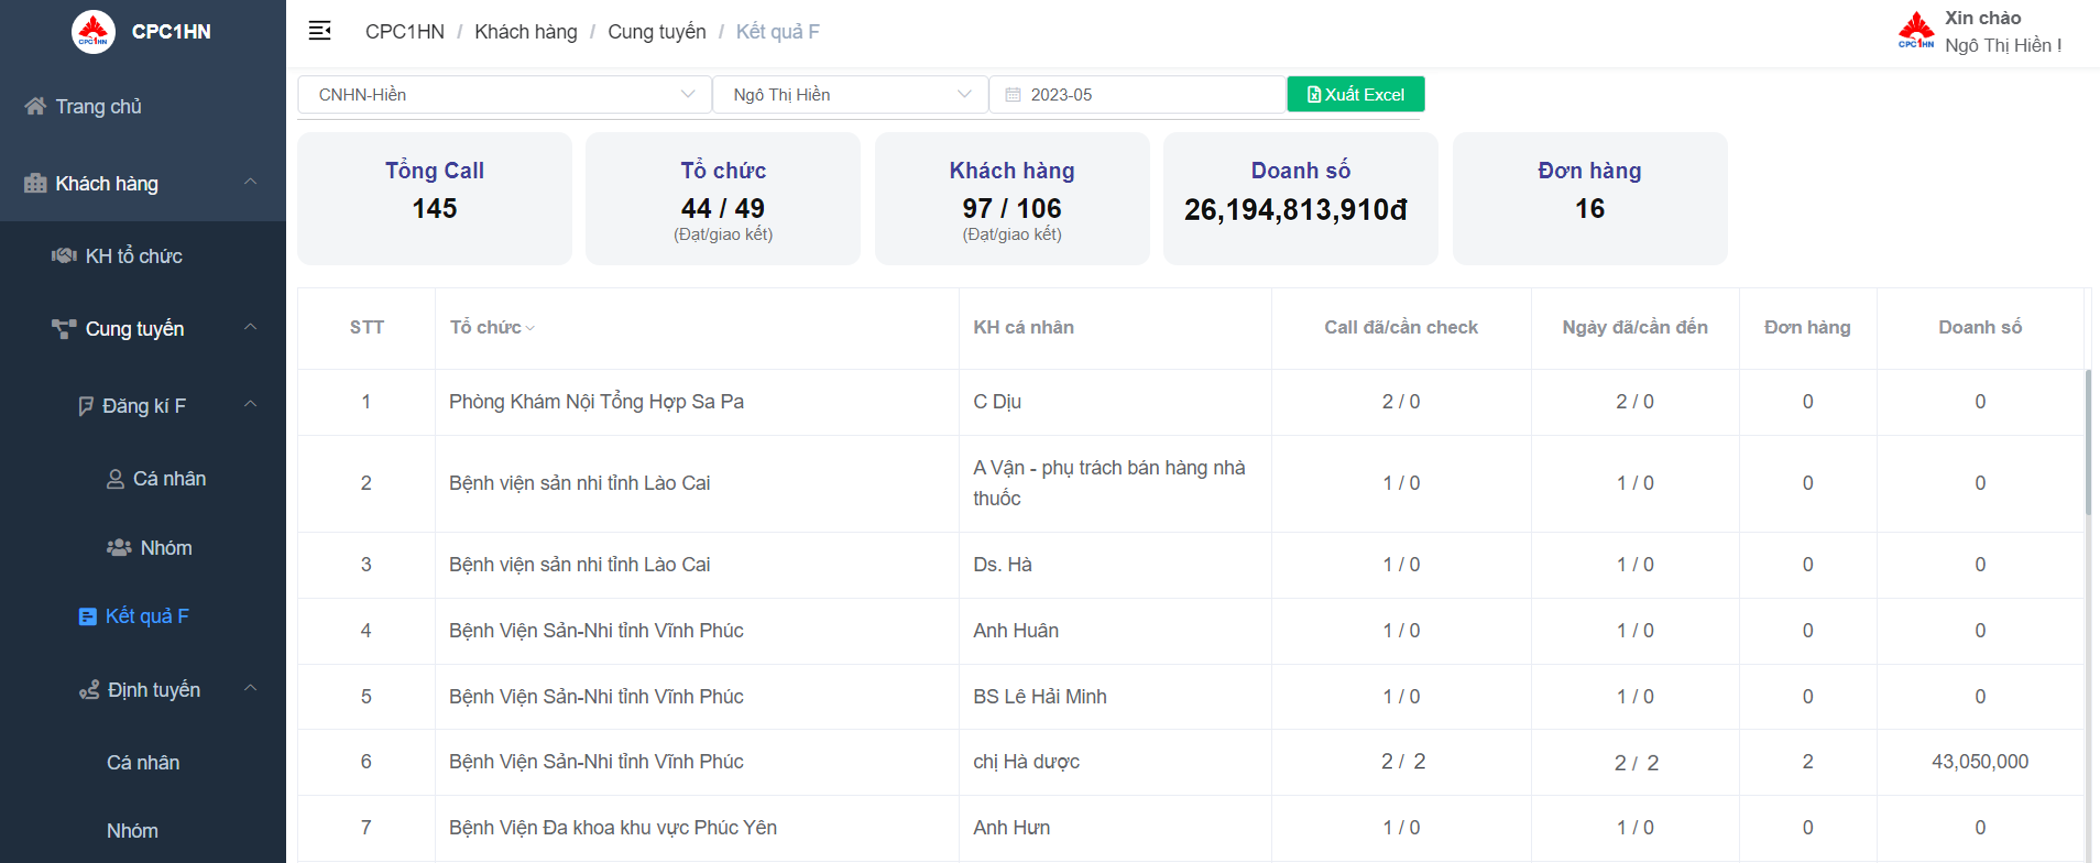The image size is (2100, 863).
Task: Click the person icon beside Cá nhân
Action: pos(116,479)
